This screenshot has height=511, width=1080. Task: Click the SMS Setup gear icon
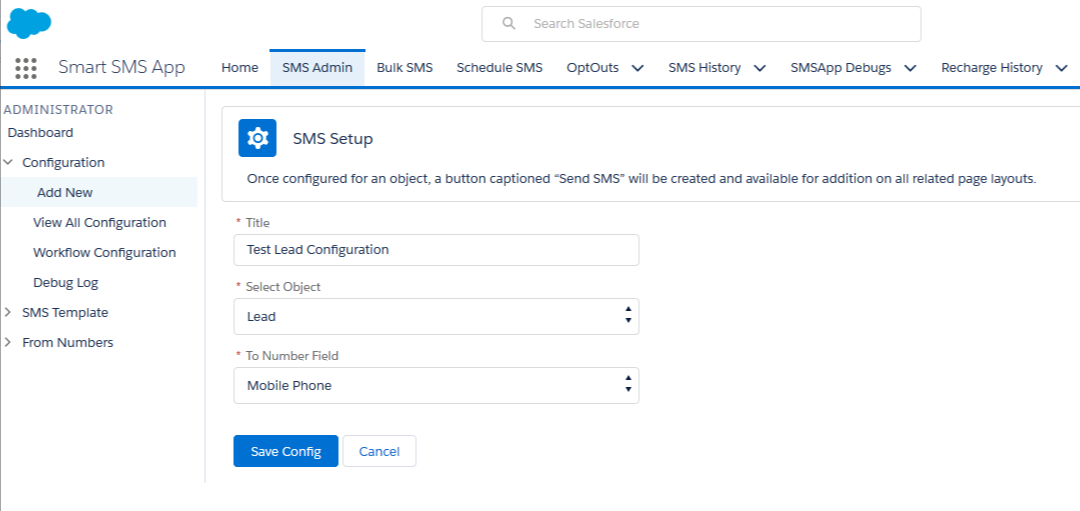click(258, 138)
